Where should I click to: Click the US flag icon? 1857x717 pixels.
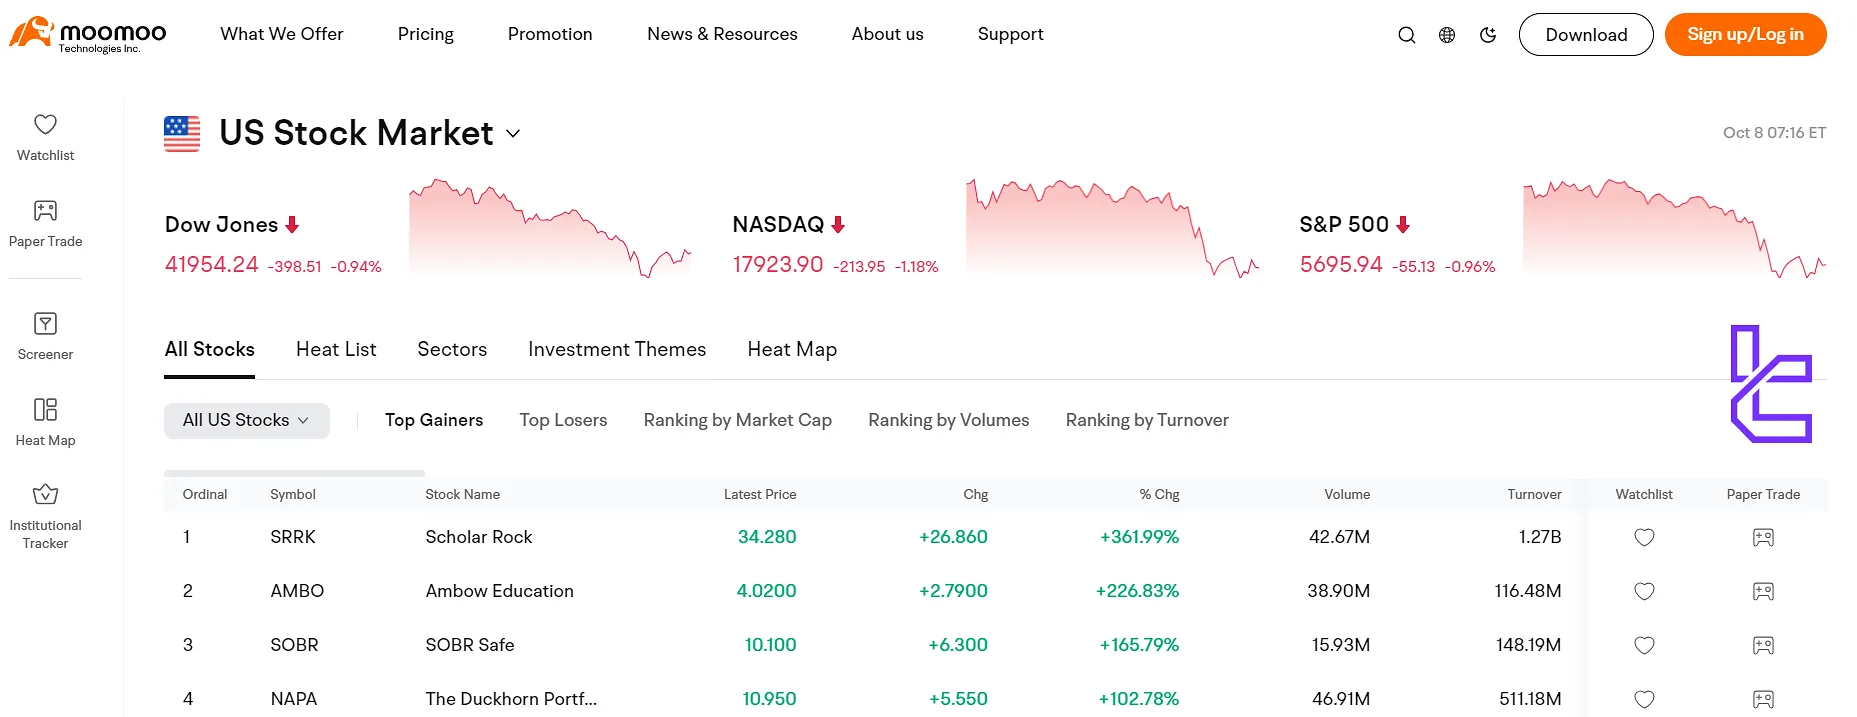click(x=182, y=134)
